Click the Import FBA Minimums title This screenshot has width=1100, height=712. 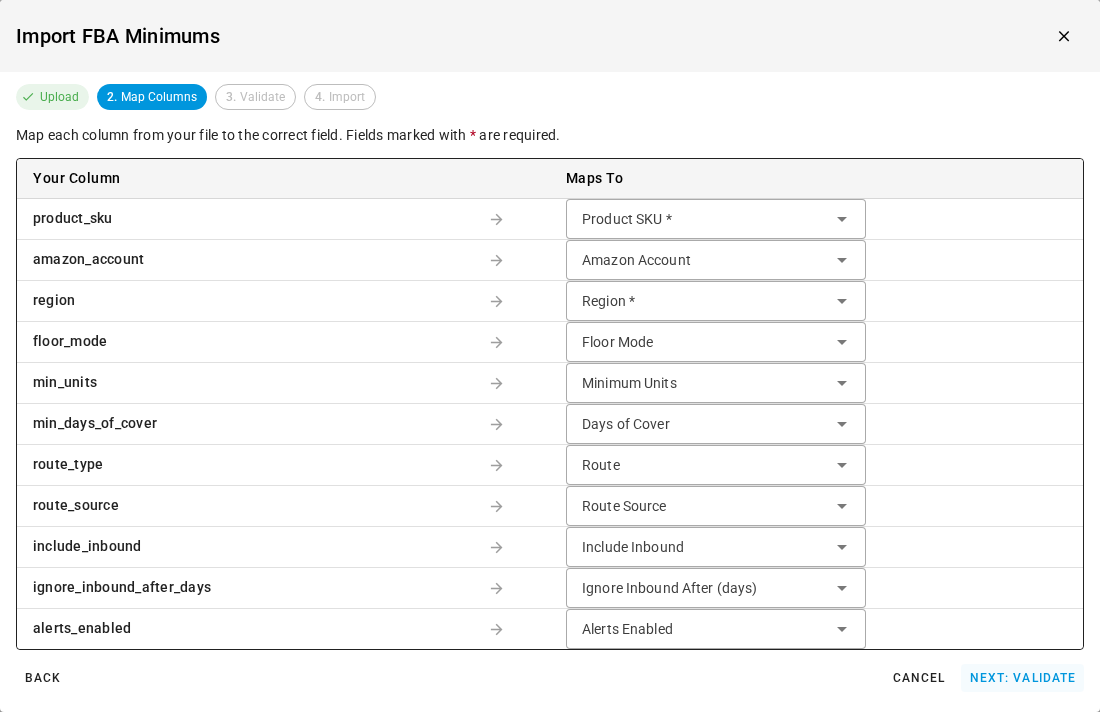pyautogui.click(x=118, y=36)
